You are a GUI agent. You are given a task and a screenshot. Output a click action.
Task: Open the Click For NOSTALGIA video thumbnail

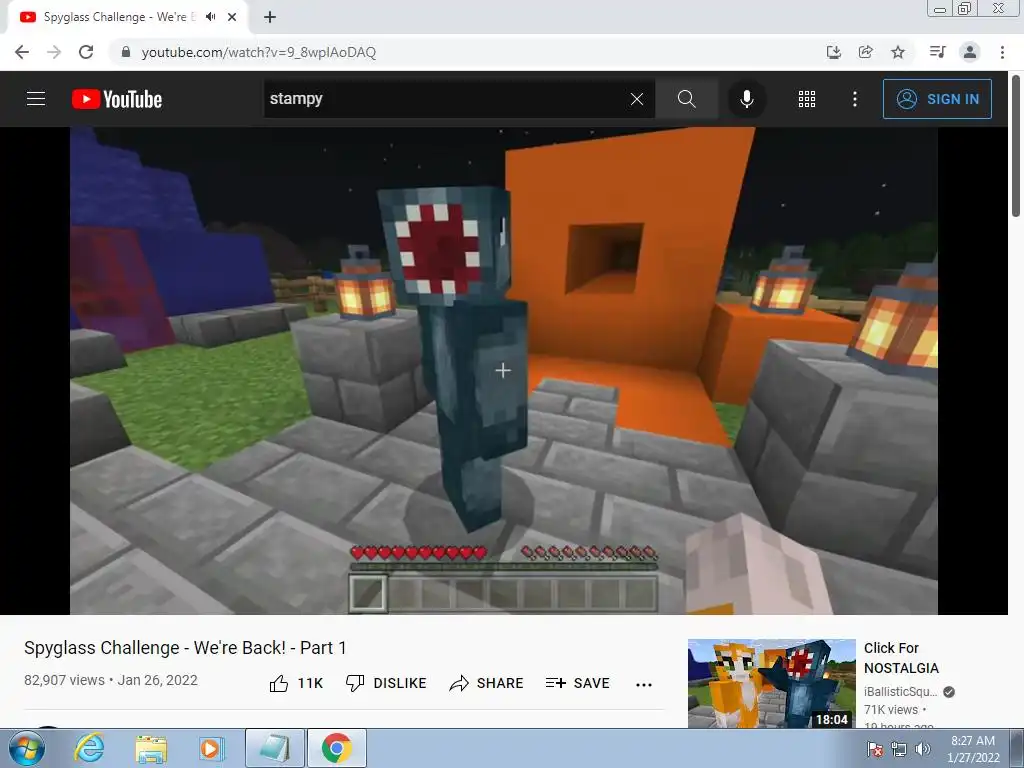click(771, 683)
